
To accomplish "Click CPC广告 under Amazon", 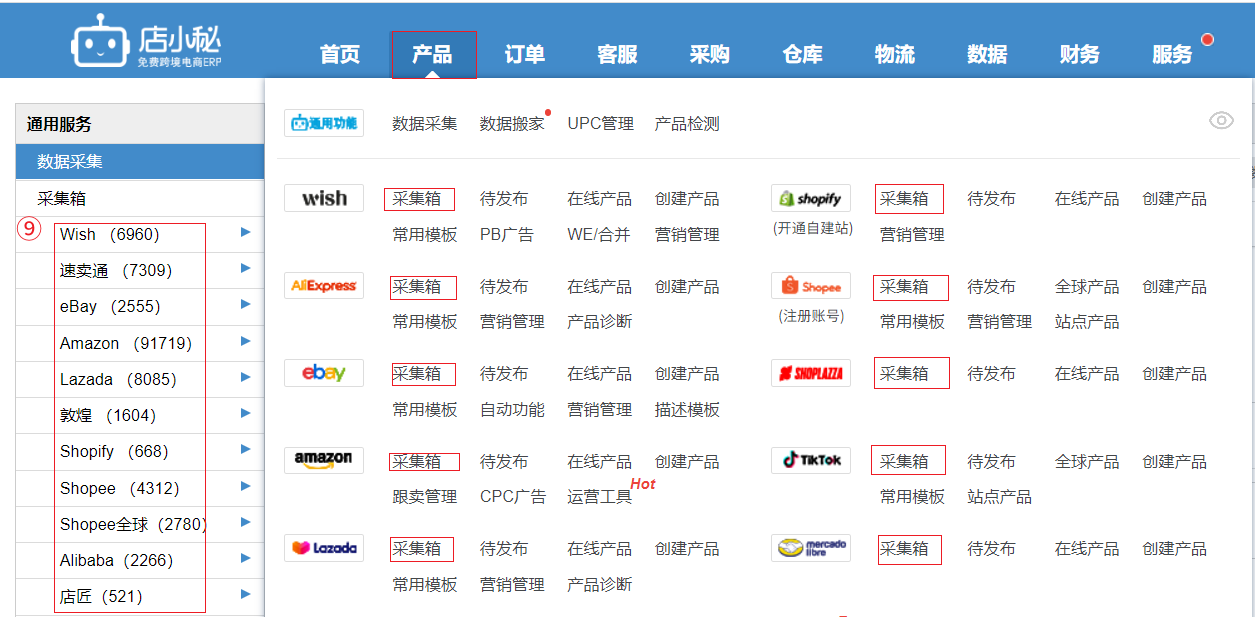I will [513, 497].
